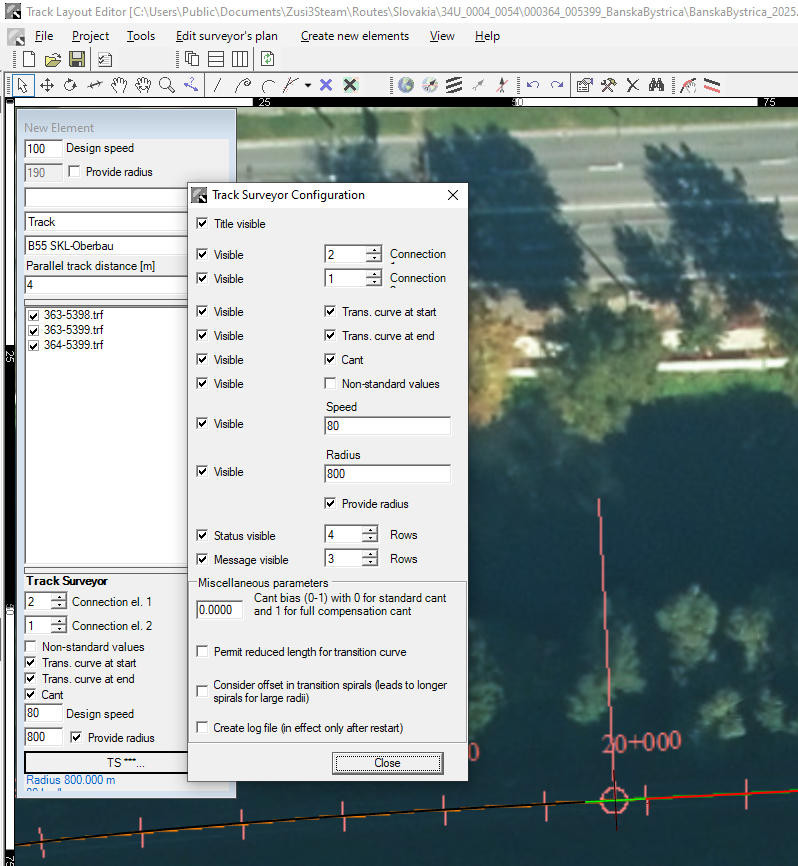Screen dimensions: 798x866
Task: Open Create new elements menu
Action: click(354, 36)
